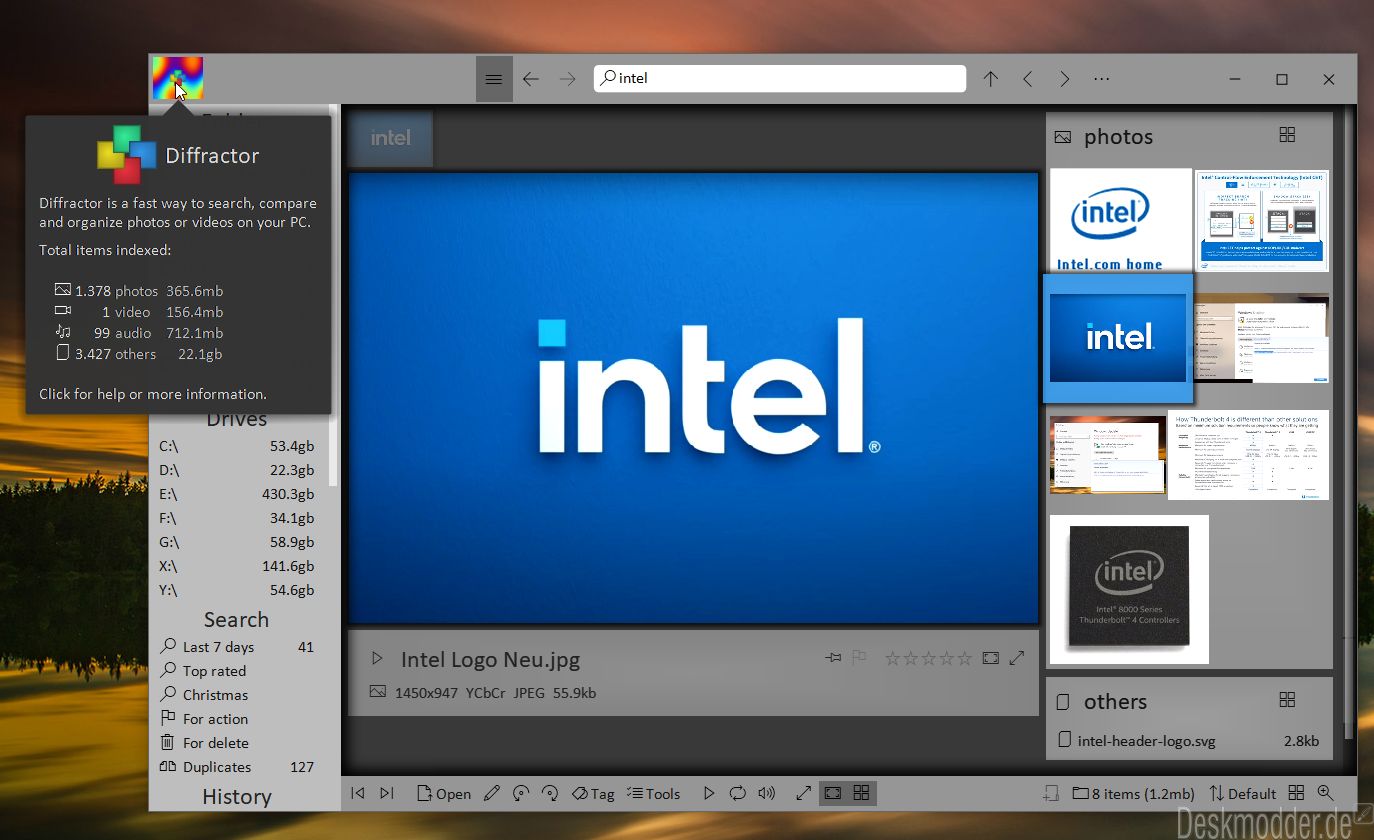Open the Default sort order dropdown
This screenshot has width=1374, height=840.
(1243, 793)
